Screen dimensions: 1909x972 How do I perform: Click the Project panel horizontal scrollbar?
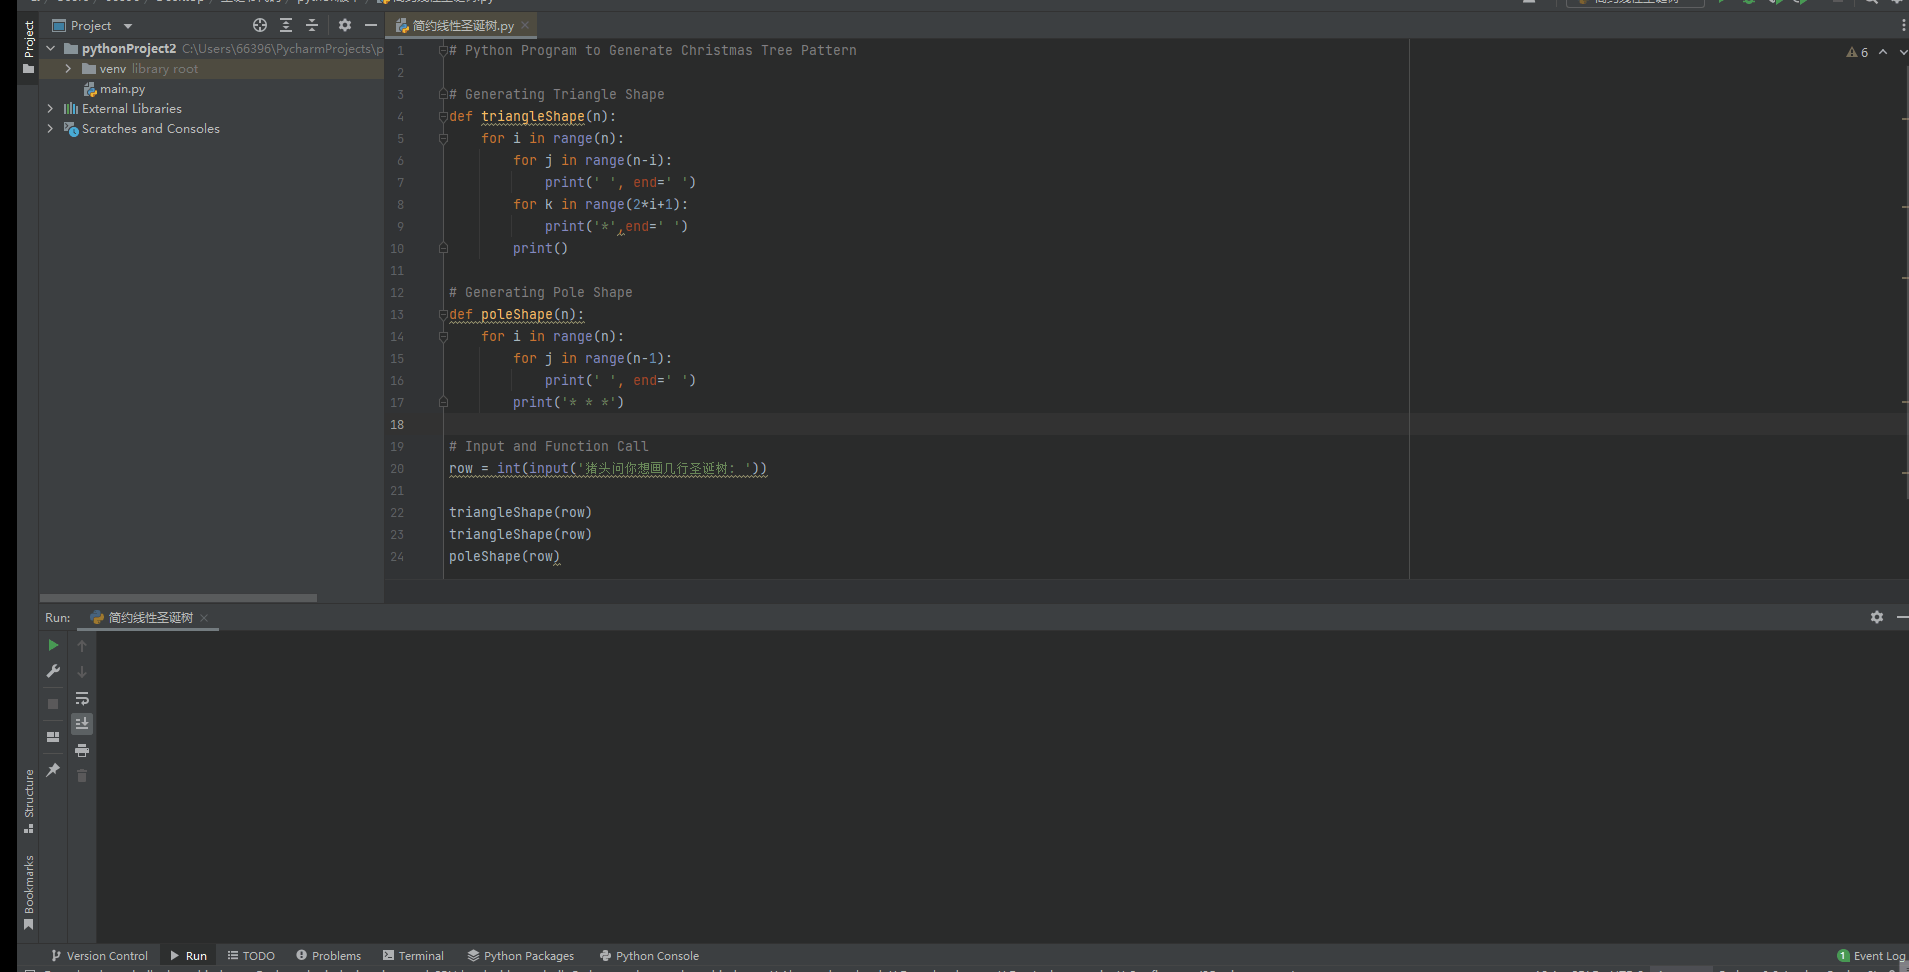click(178, 598)
